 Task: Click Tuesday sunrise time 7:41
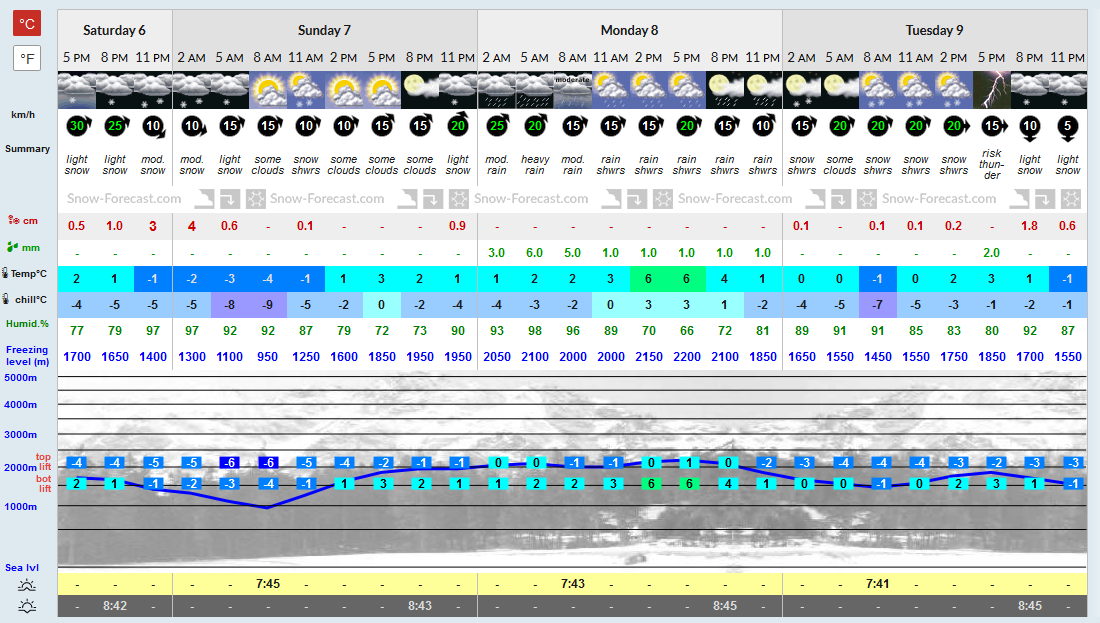pos(878,584)
